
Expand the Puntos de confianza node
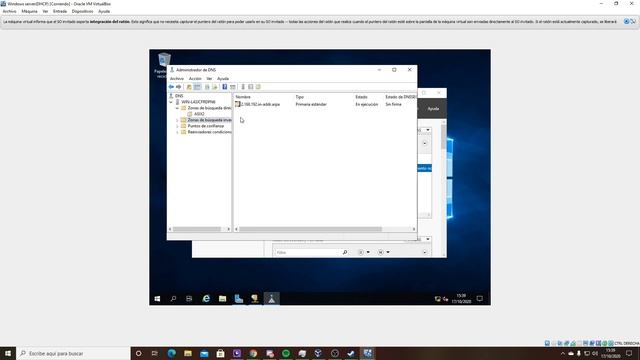pyautogui.click(x=177, y=126)
